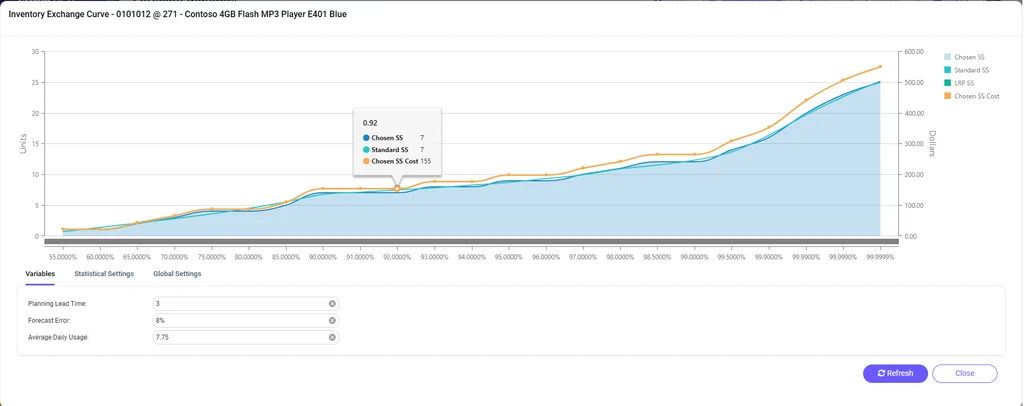Click the 99.9000% axis label

tap(769, 257)
